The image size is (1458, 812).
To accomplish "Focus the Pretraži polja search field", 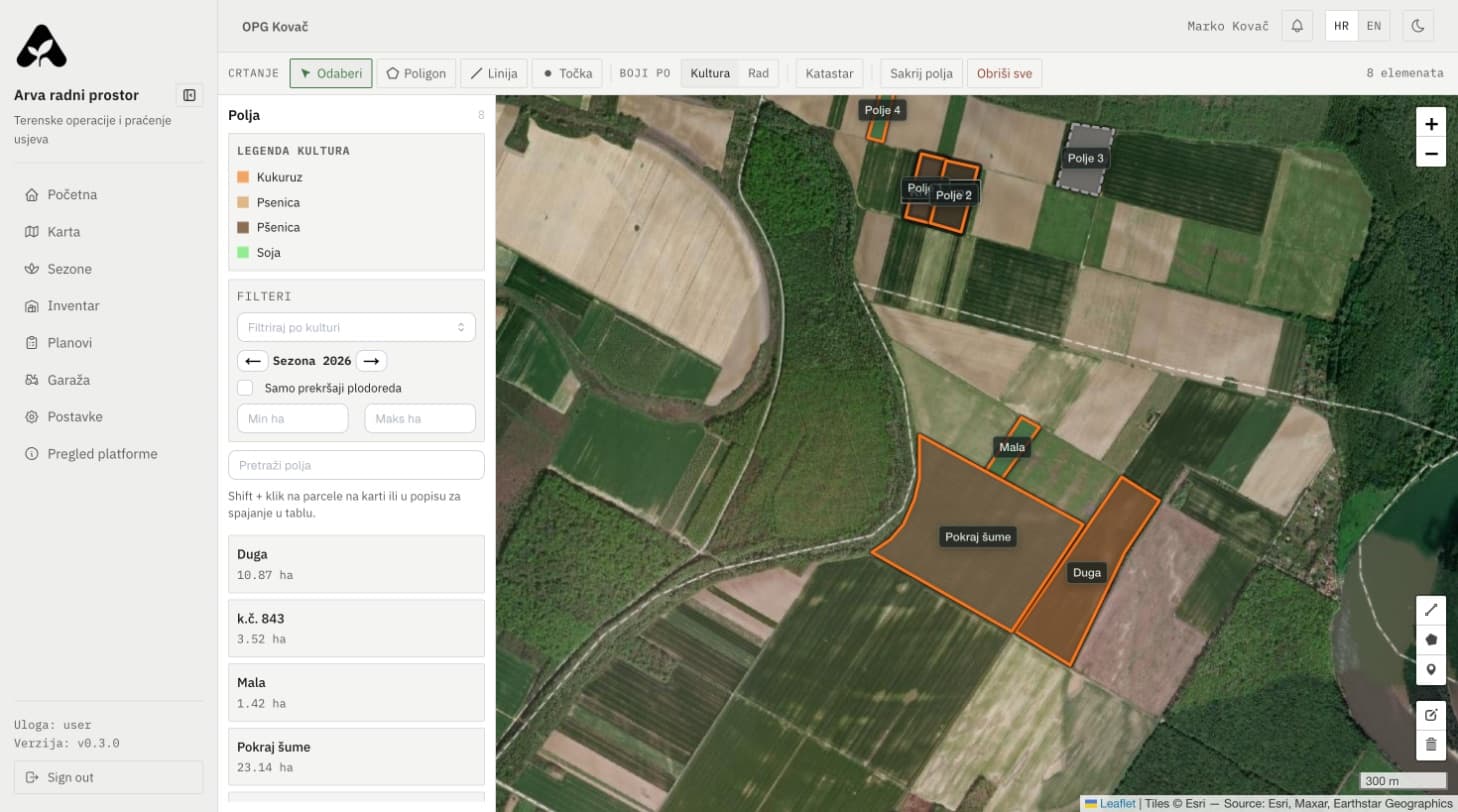I will click(x=356, y=465).
